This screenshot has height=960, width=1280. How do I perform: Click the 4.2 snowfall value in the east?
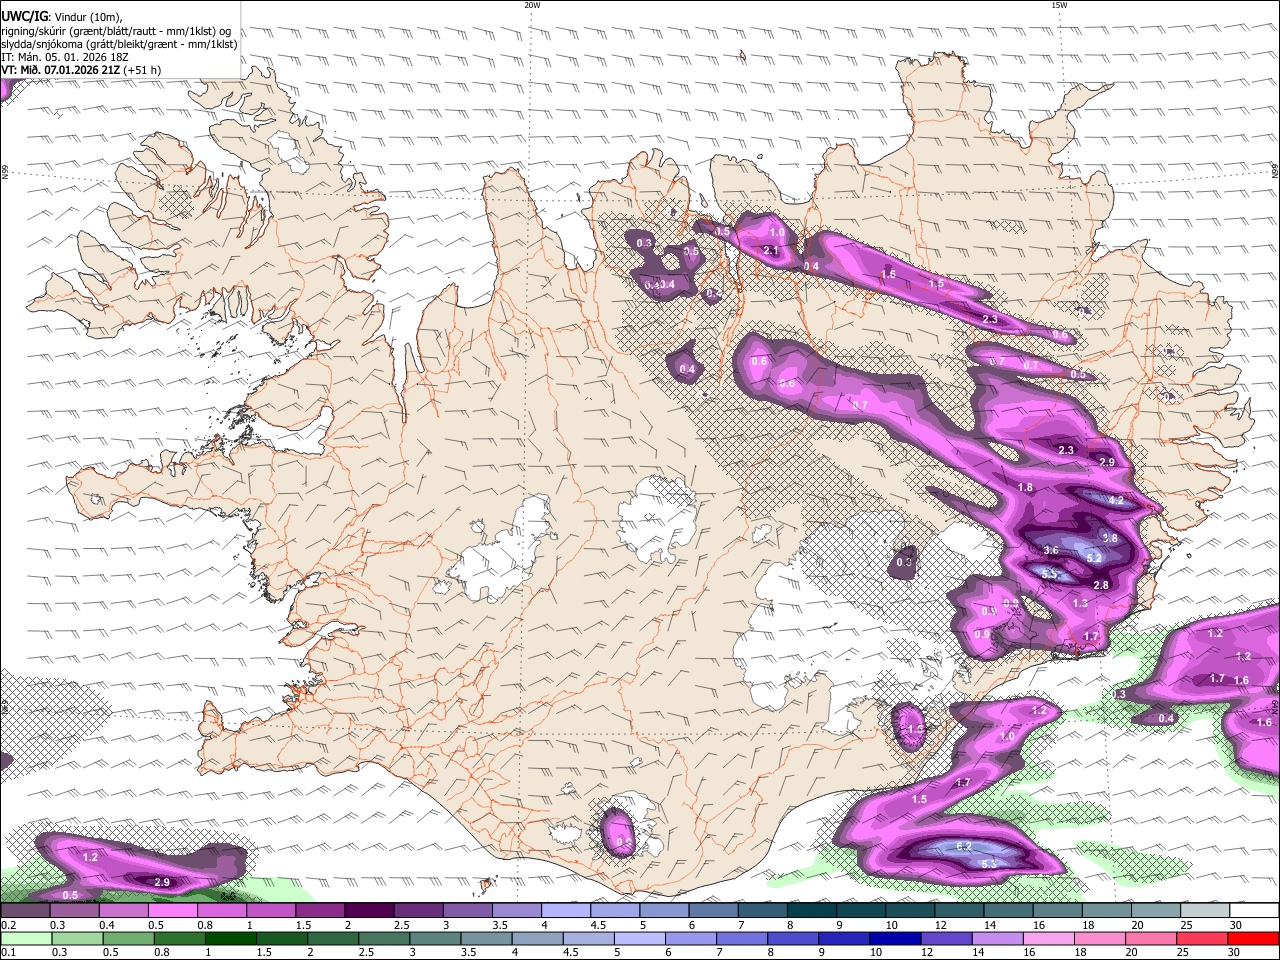point(1117,500)
